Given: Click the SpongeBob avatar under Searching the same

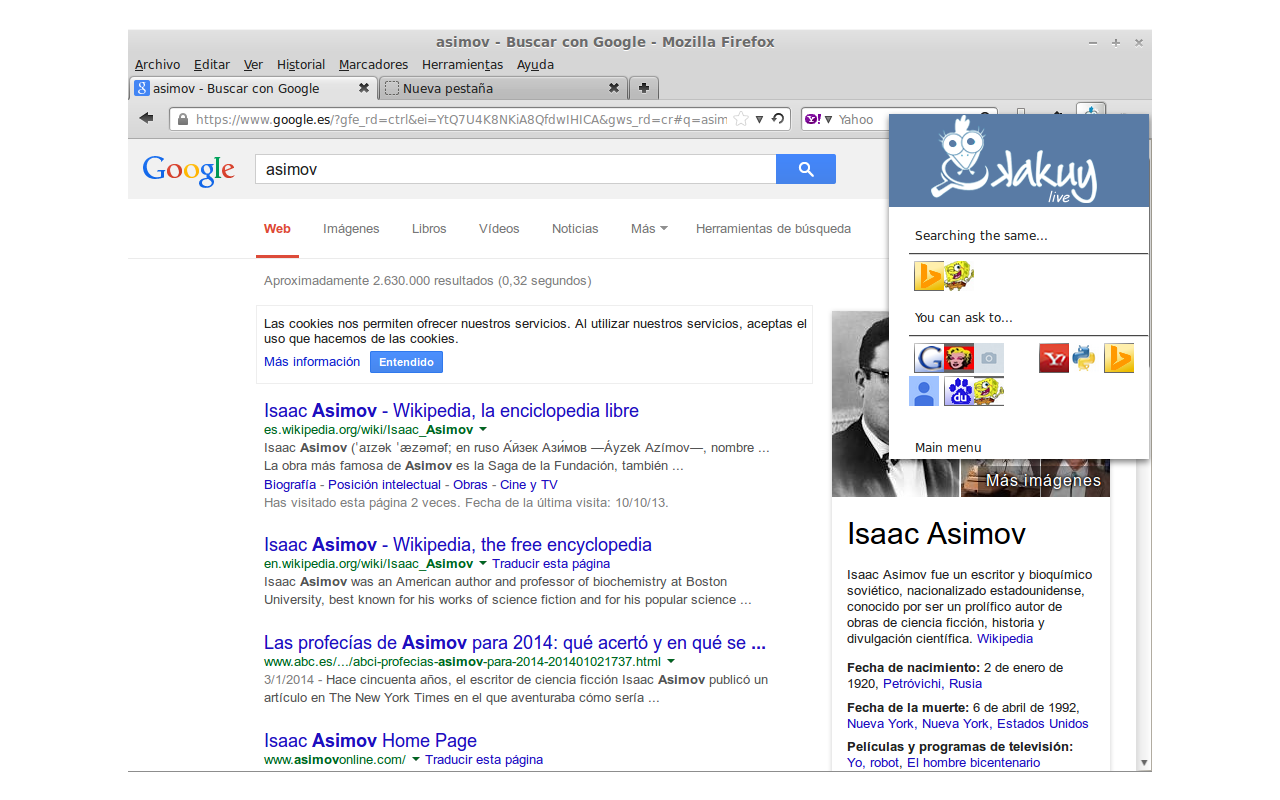Looking at the screenshot, I should (x=959, y=276).
